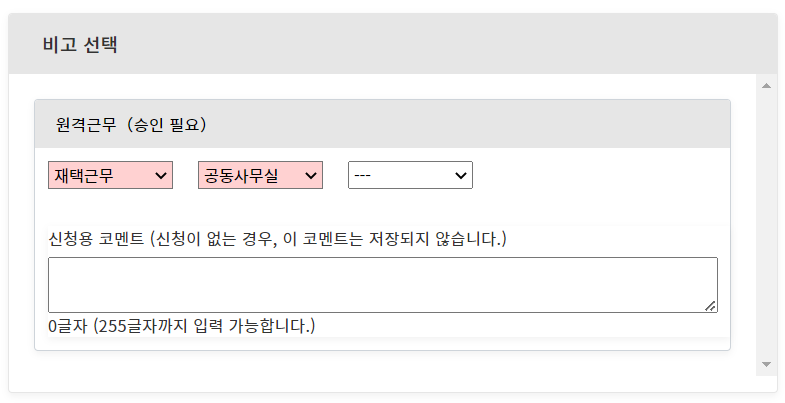Click the "선택" word in the top header
Viewport: 785px width, 403px height.
tap(100, 45)
